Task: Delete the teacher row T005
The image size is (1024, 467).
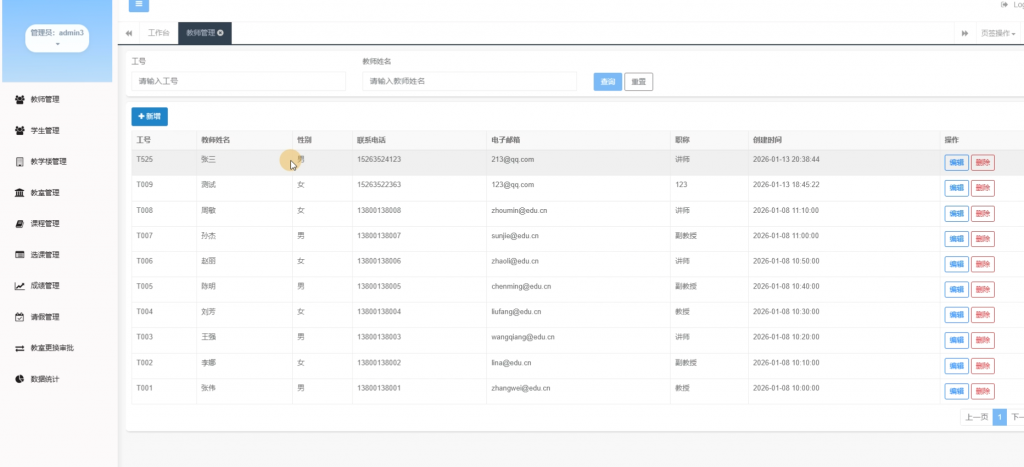Action: (983, 289)
